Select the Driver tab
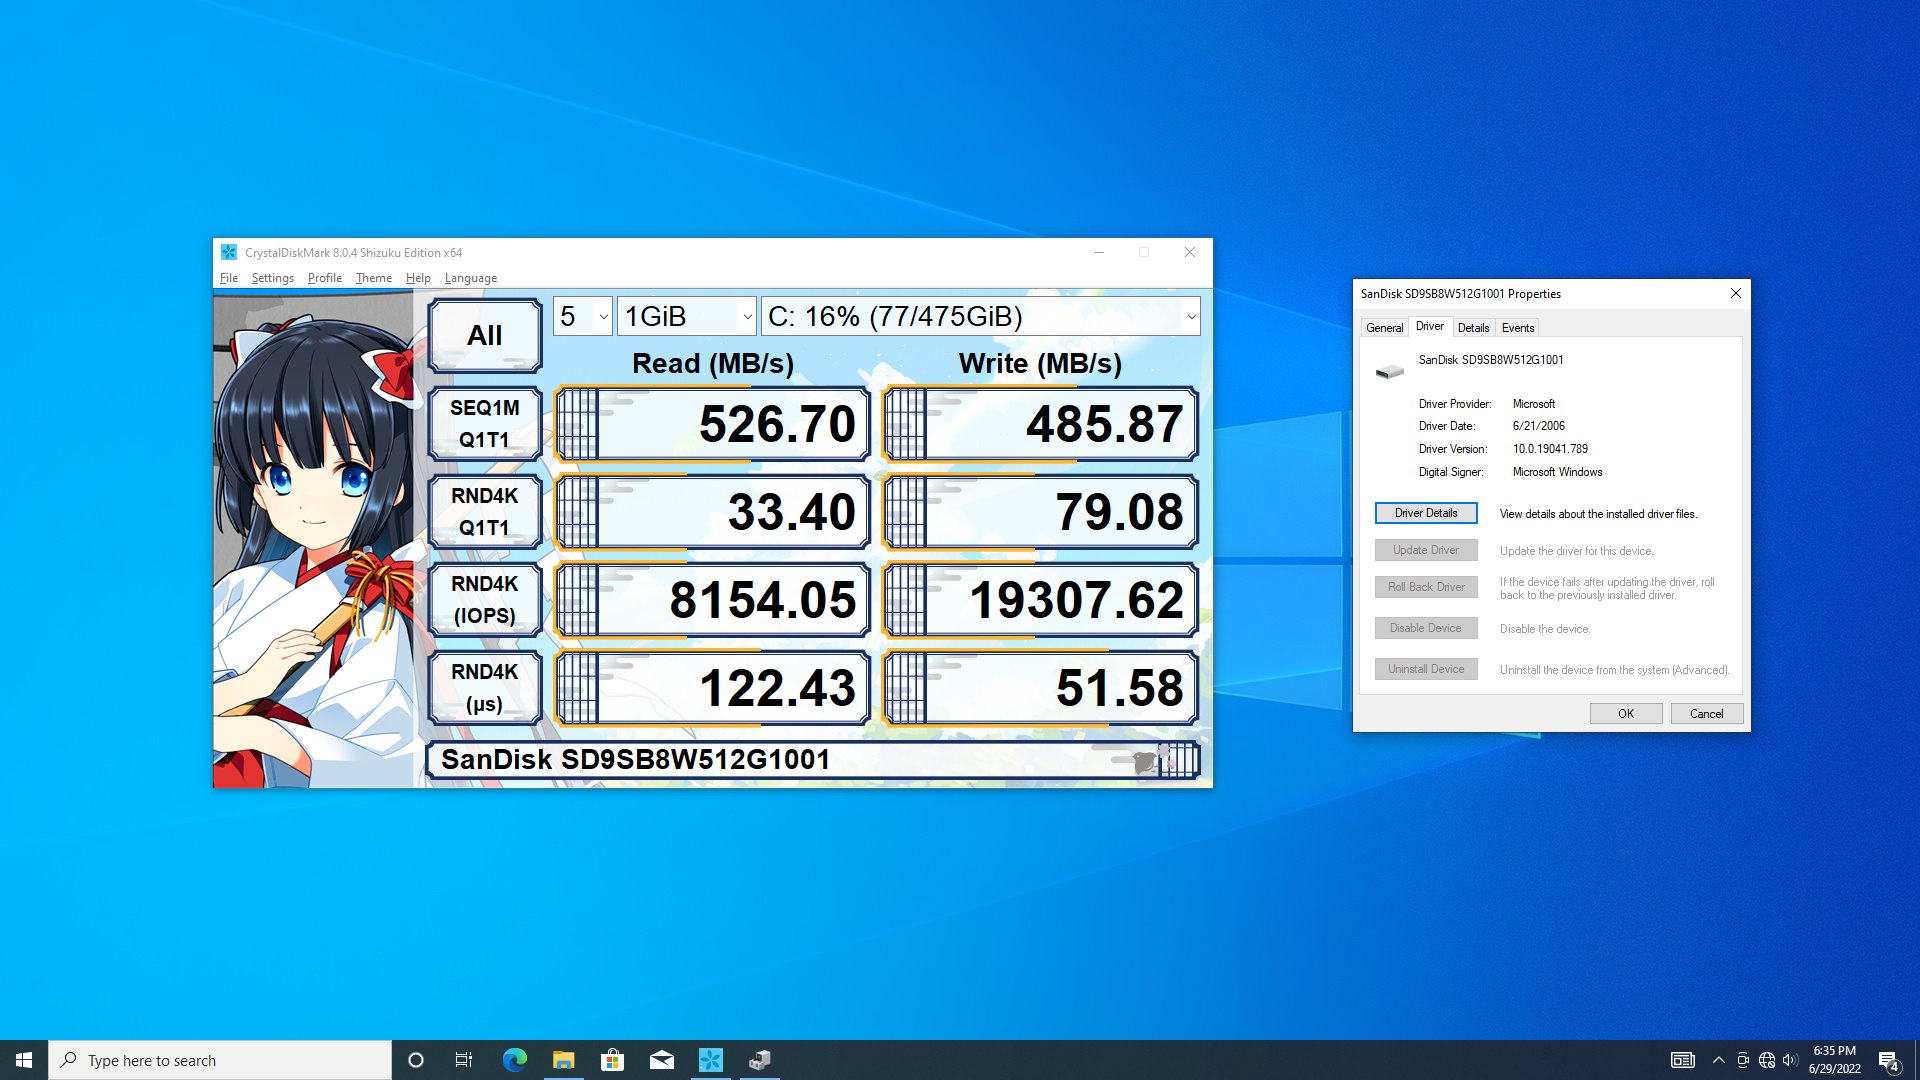The height and width of the screenshot is (1080, 1920). pyautogui.click(x=1429, y=326)
